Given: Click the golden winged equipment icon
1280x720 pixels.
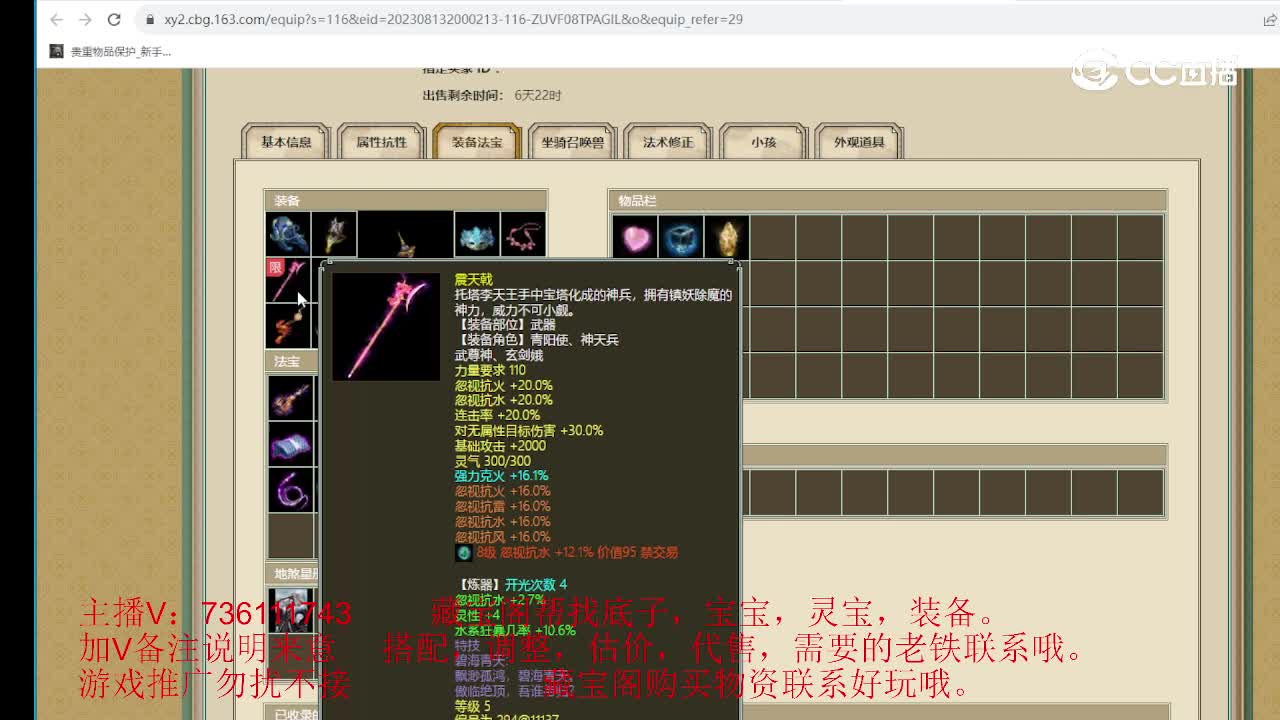Looking at the screenshot, I should (x=334, y=234).
